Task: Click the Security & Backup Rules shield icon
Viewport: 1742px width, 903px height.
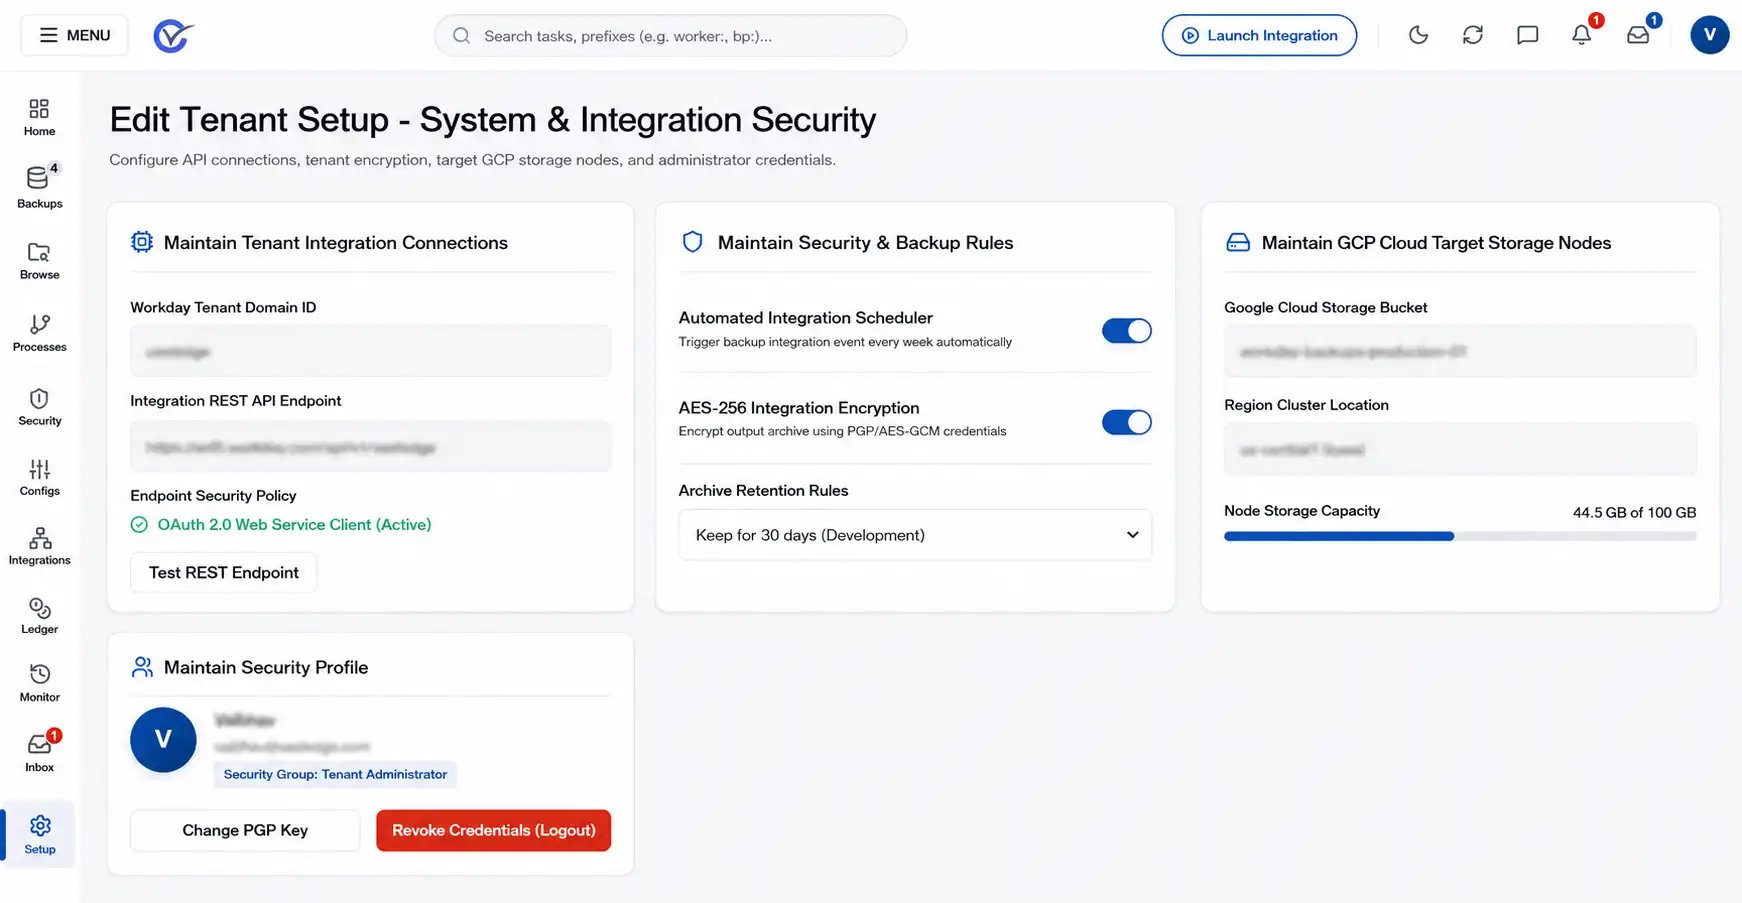Action: 692,242
